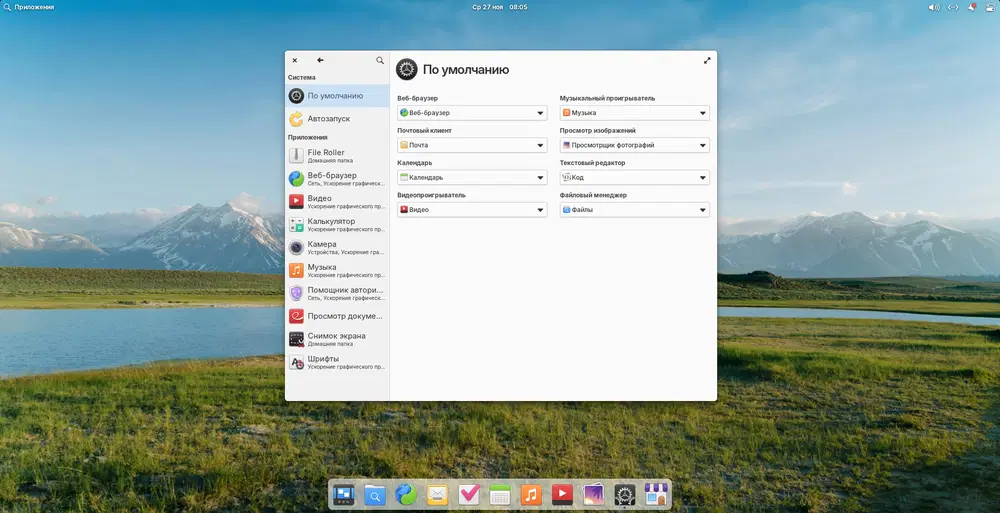Click the date and time in top panel

[x=499, y=7]
